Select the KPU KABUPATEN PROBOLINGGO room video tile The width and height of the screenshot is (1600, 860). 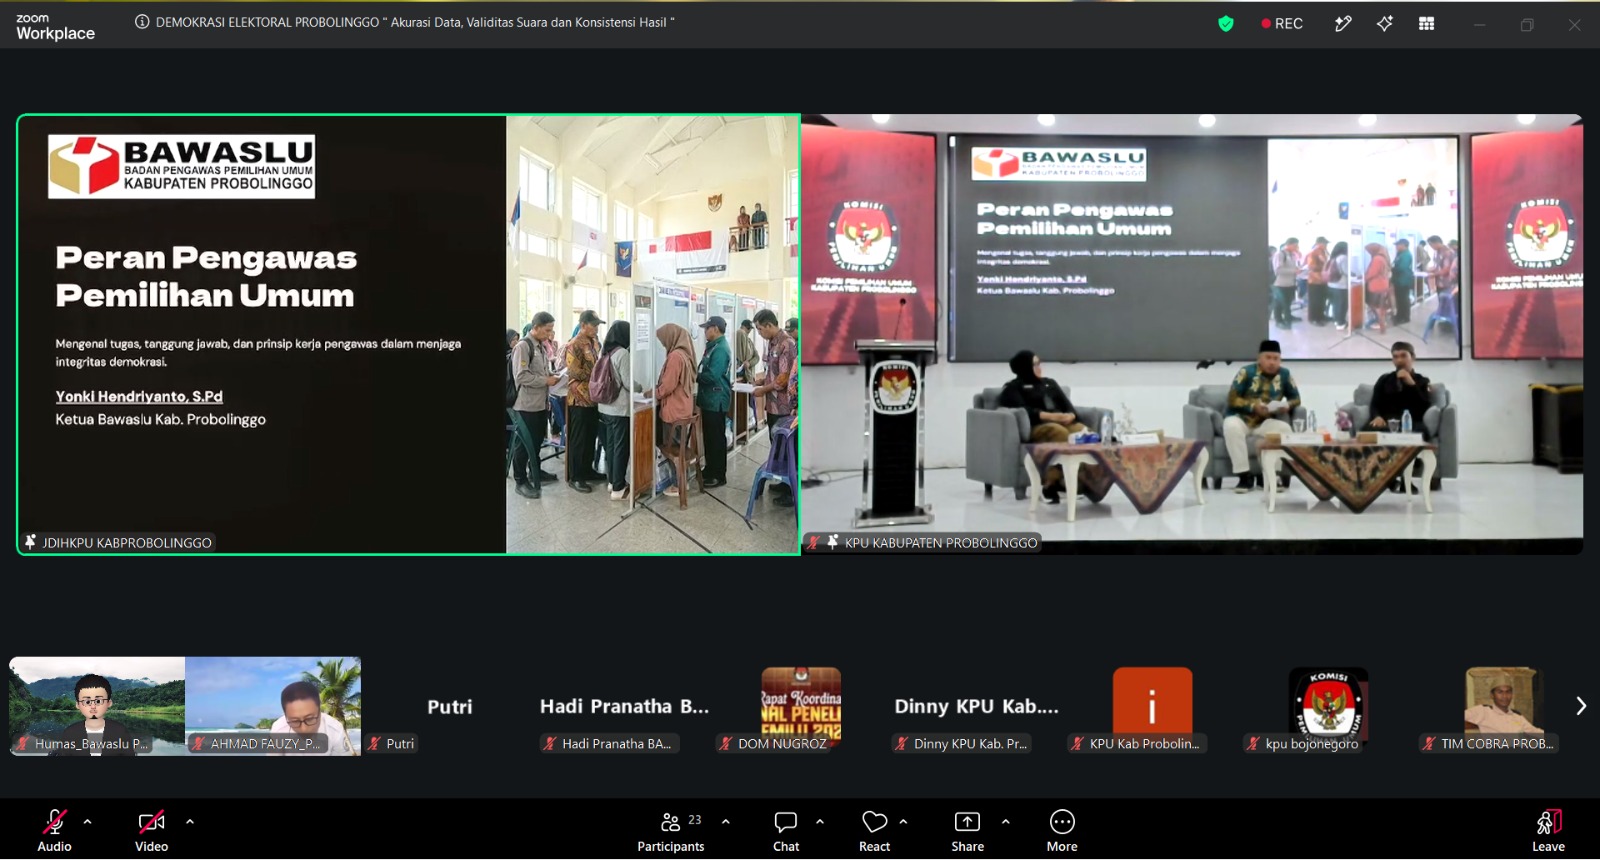[x=1192, y=334]
